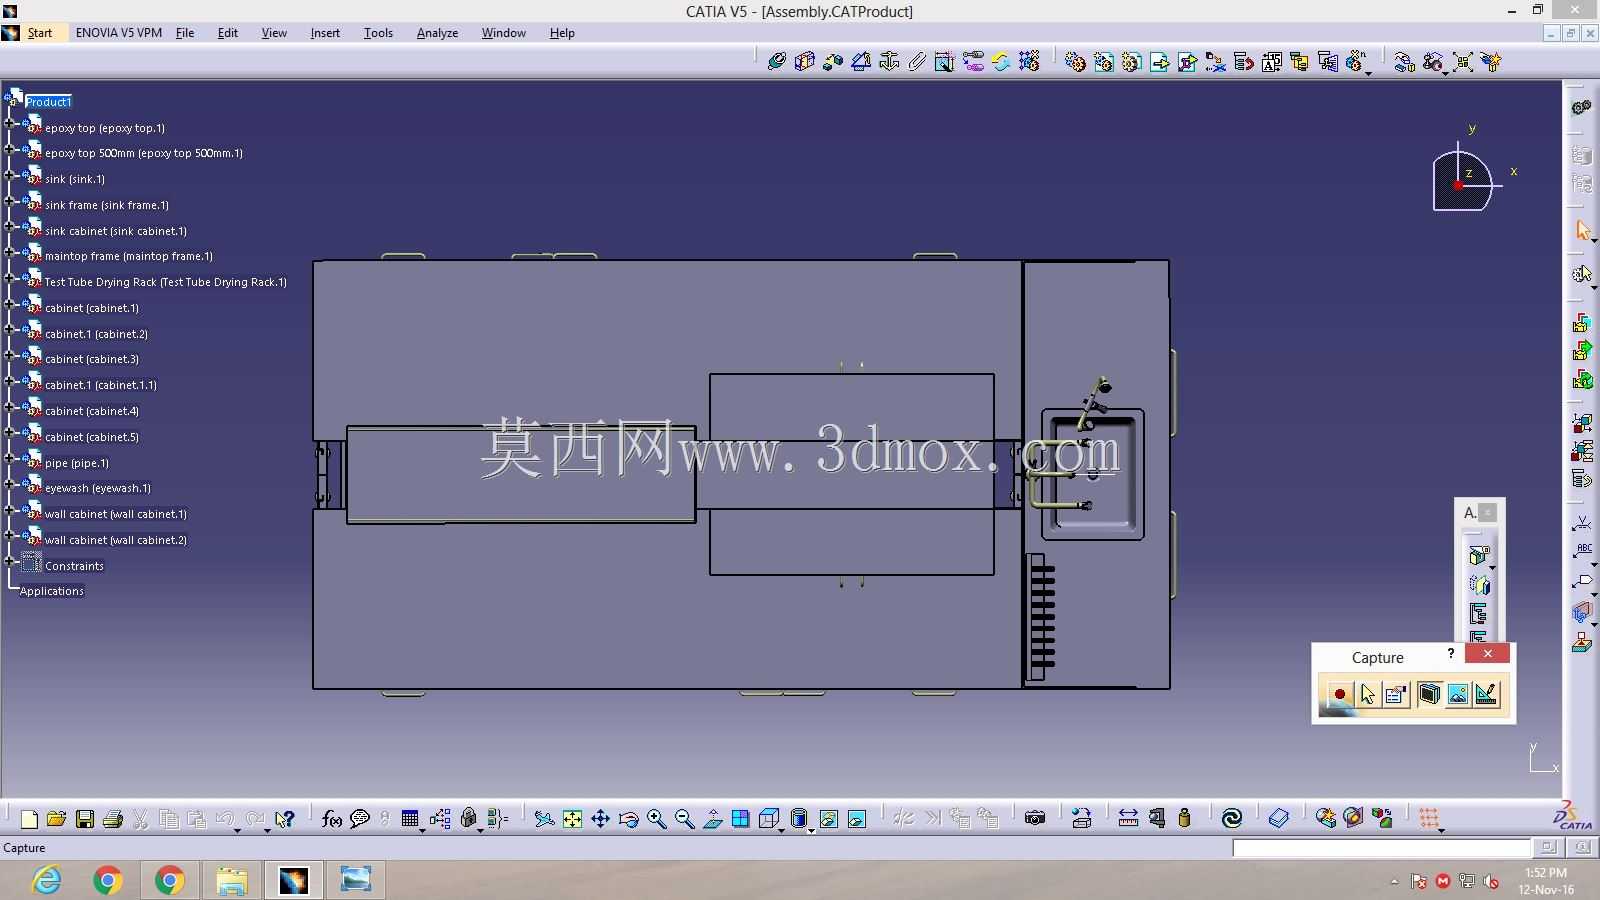This screenshot has width=1600, height=900.
Task: Open the Start menu
Action: click(40, 33)
